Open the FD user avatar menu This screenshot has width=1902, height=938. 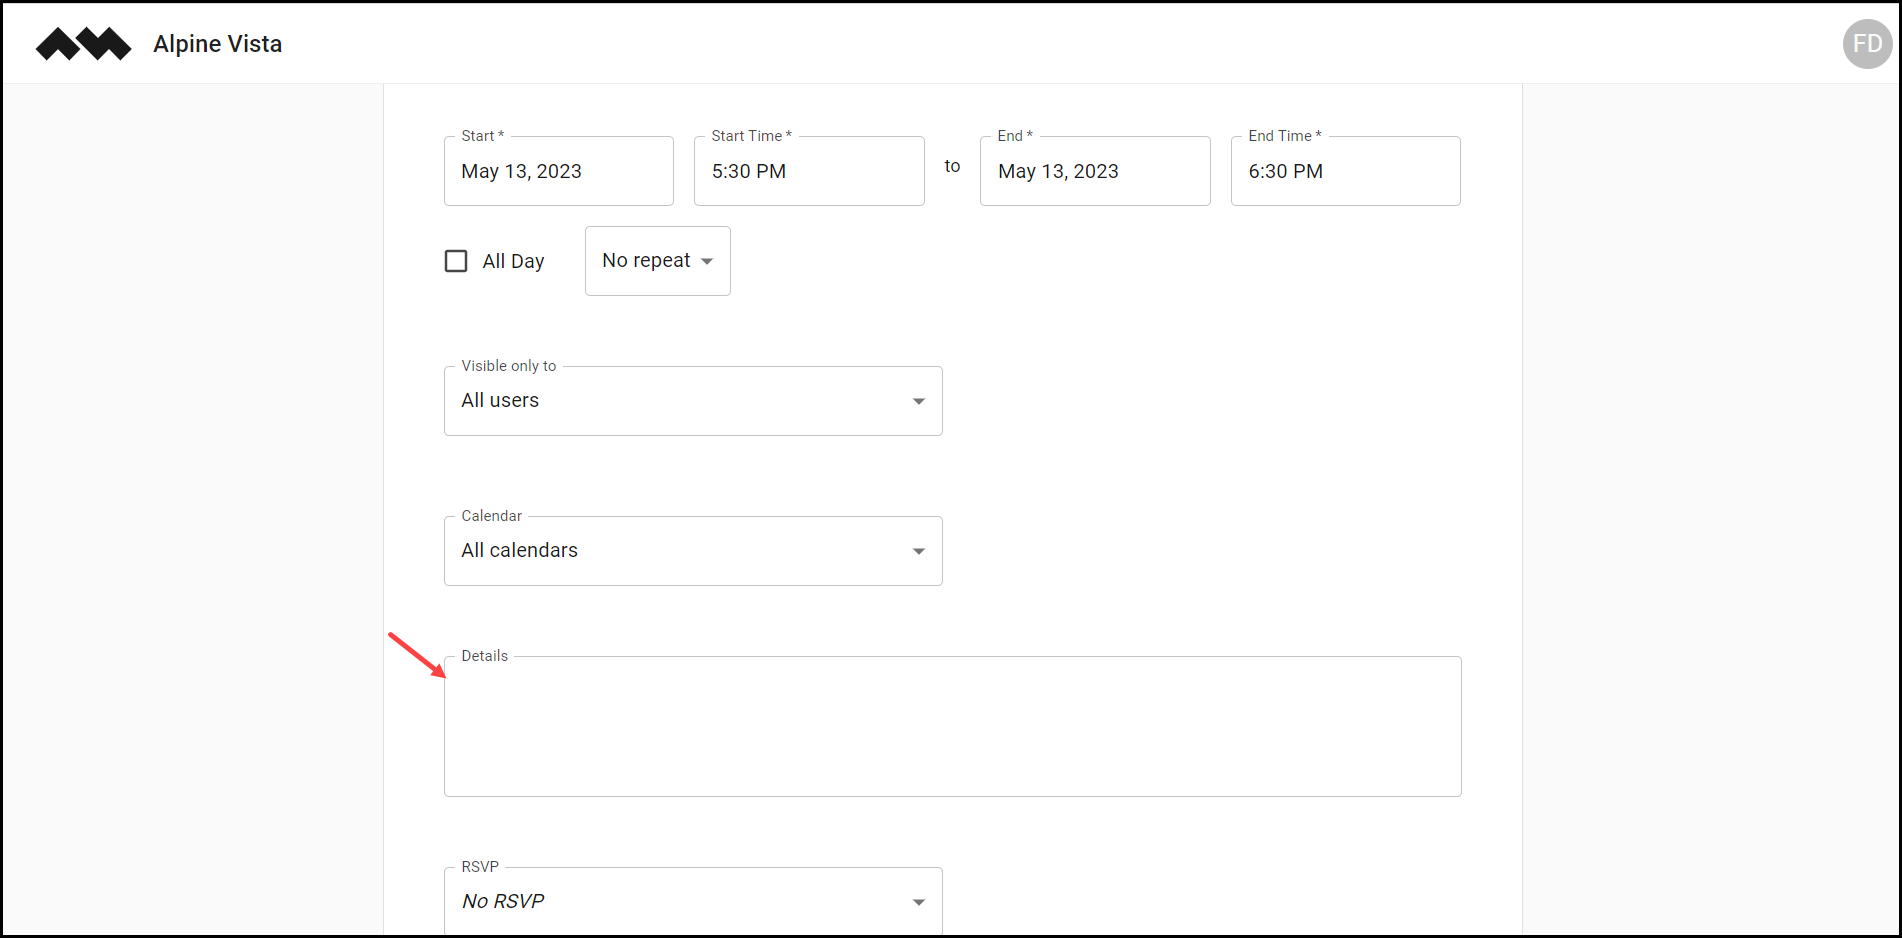[1867, 44]
